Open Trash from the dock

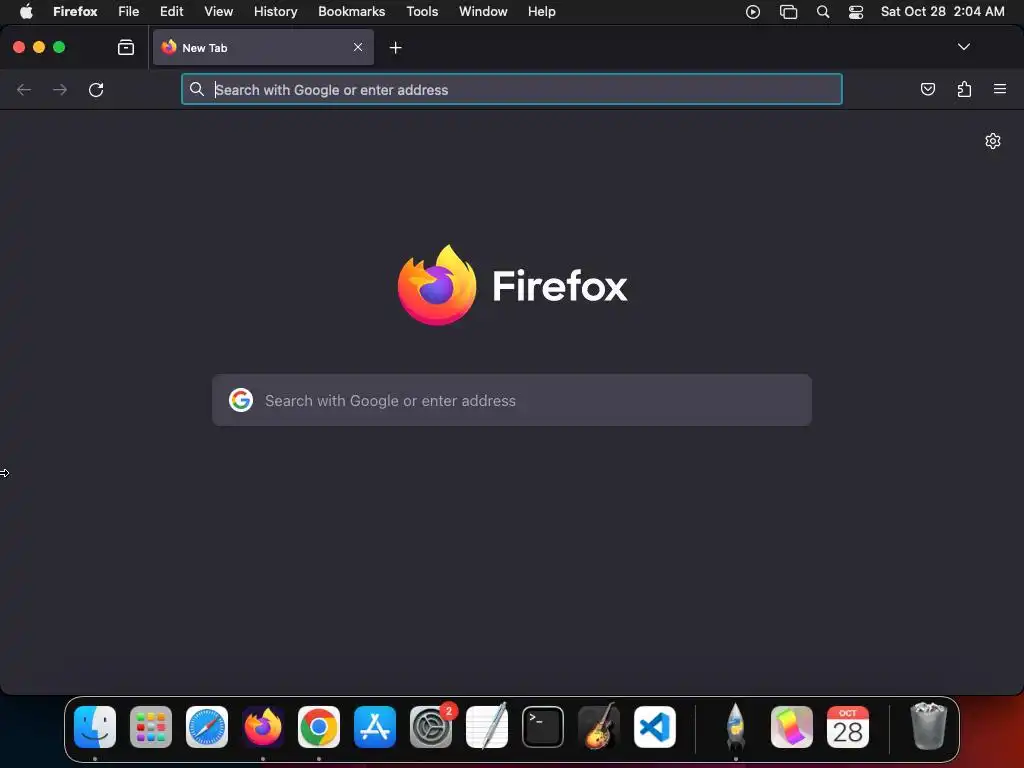[928, 727]
